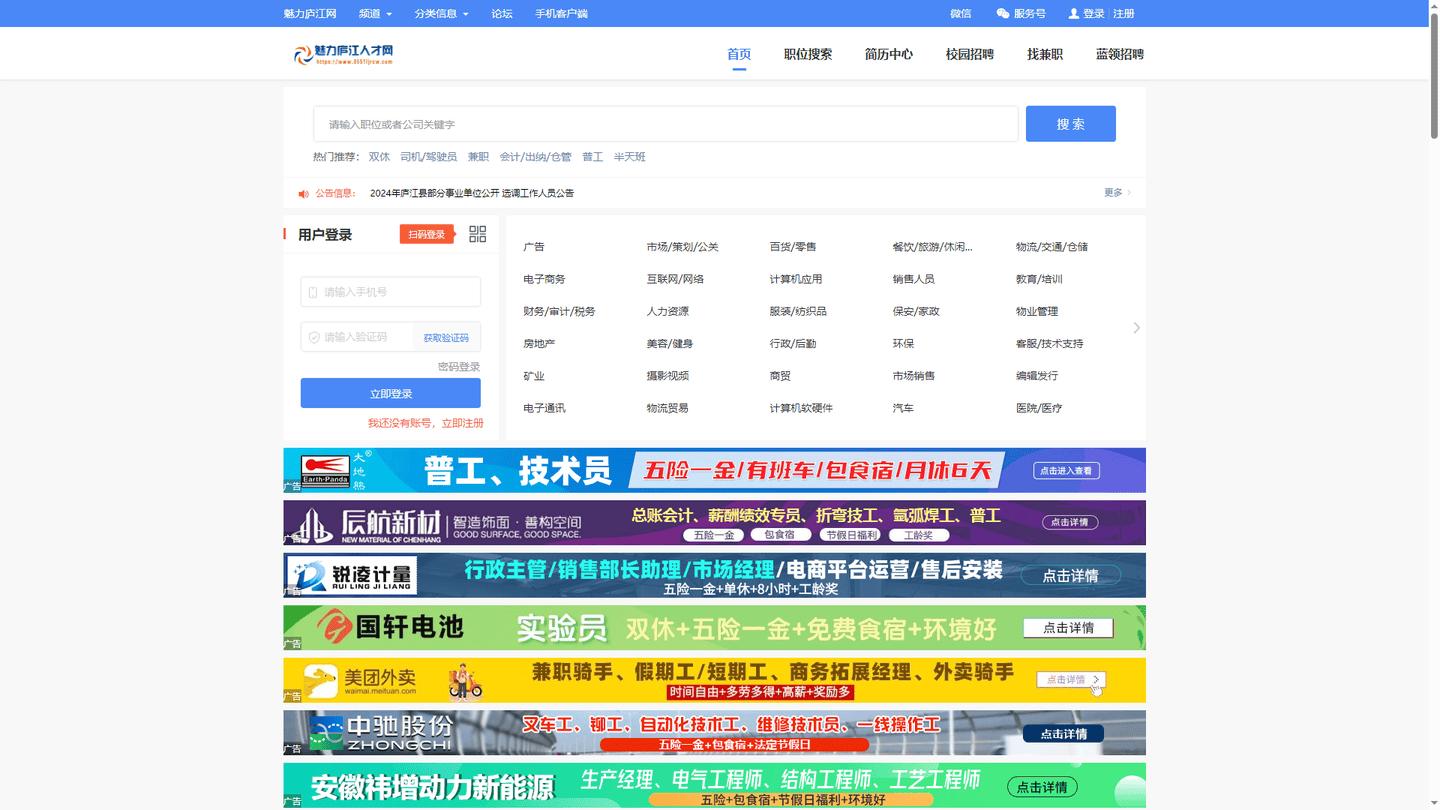Click the 获取验证码 button
The height and width of the screenshot is (810, 1440).
click(x=446, y=338)
